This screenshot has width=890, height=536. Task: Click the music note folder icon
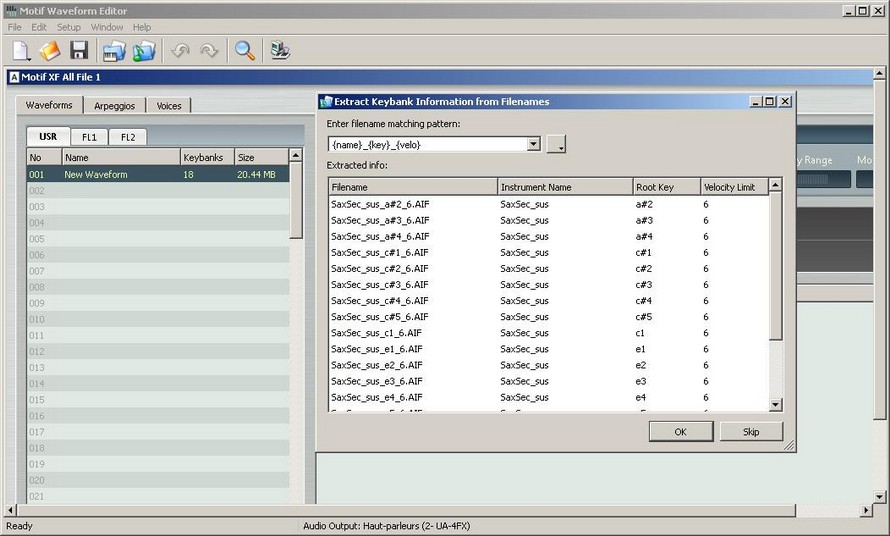coord(144,51)
